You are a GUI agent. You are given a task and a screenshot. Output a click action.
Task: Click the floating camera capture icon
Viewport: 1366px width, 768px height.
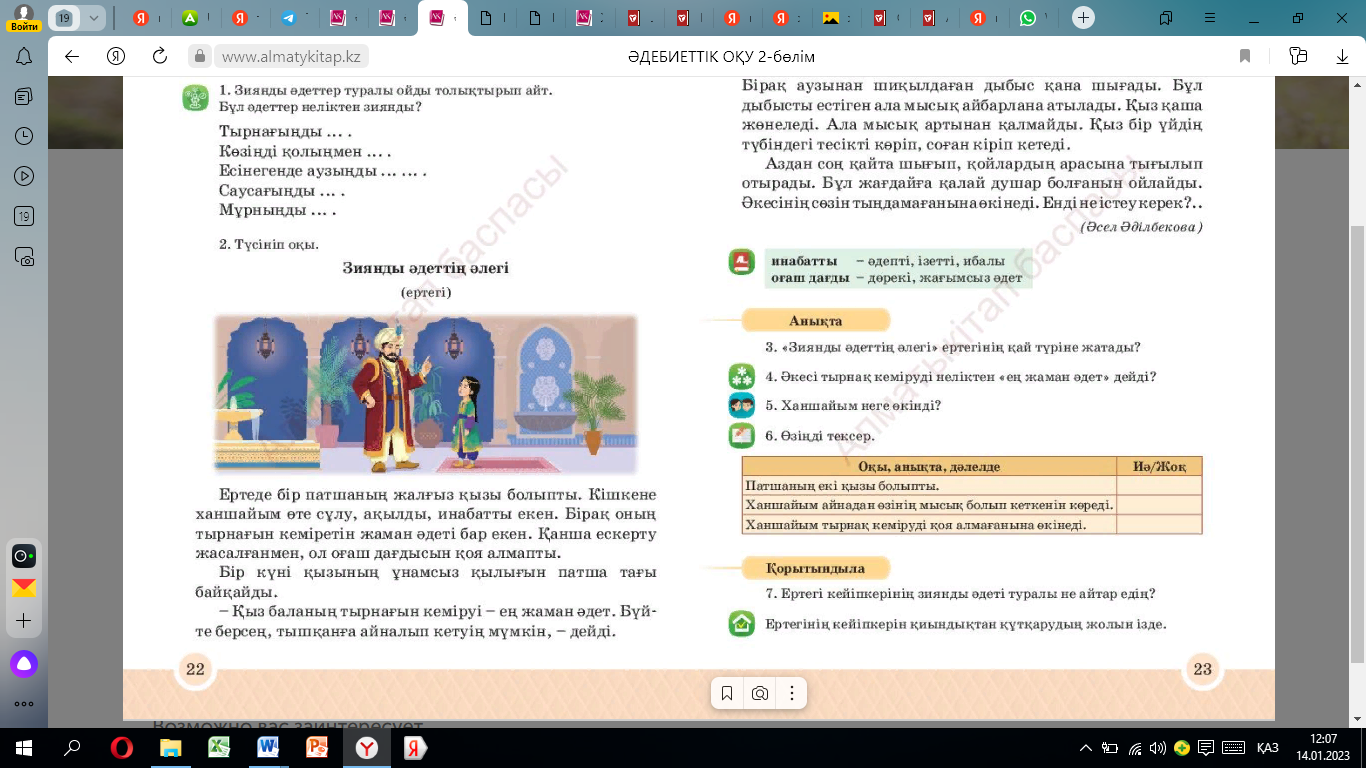point(760,693)
